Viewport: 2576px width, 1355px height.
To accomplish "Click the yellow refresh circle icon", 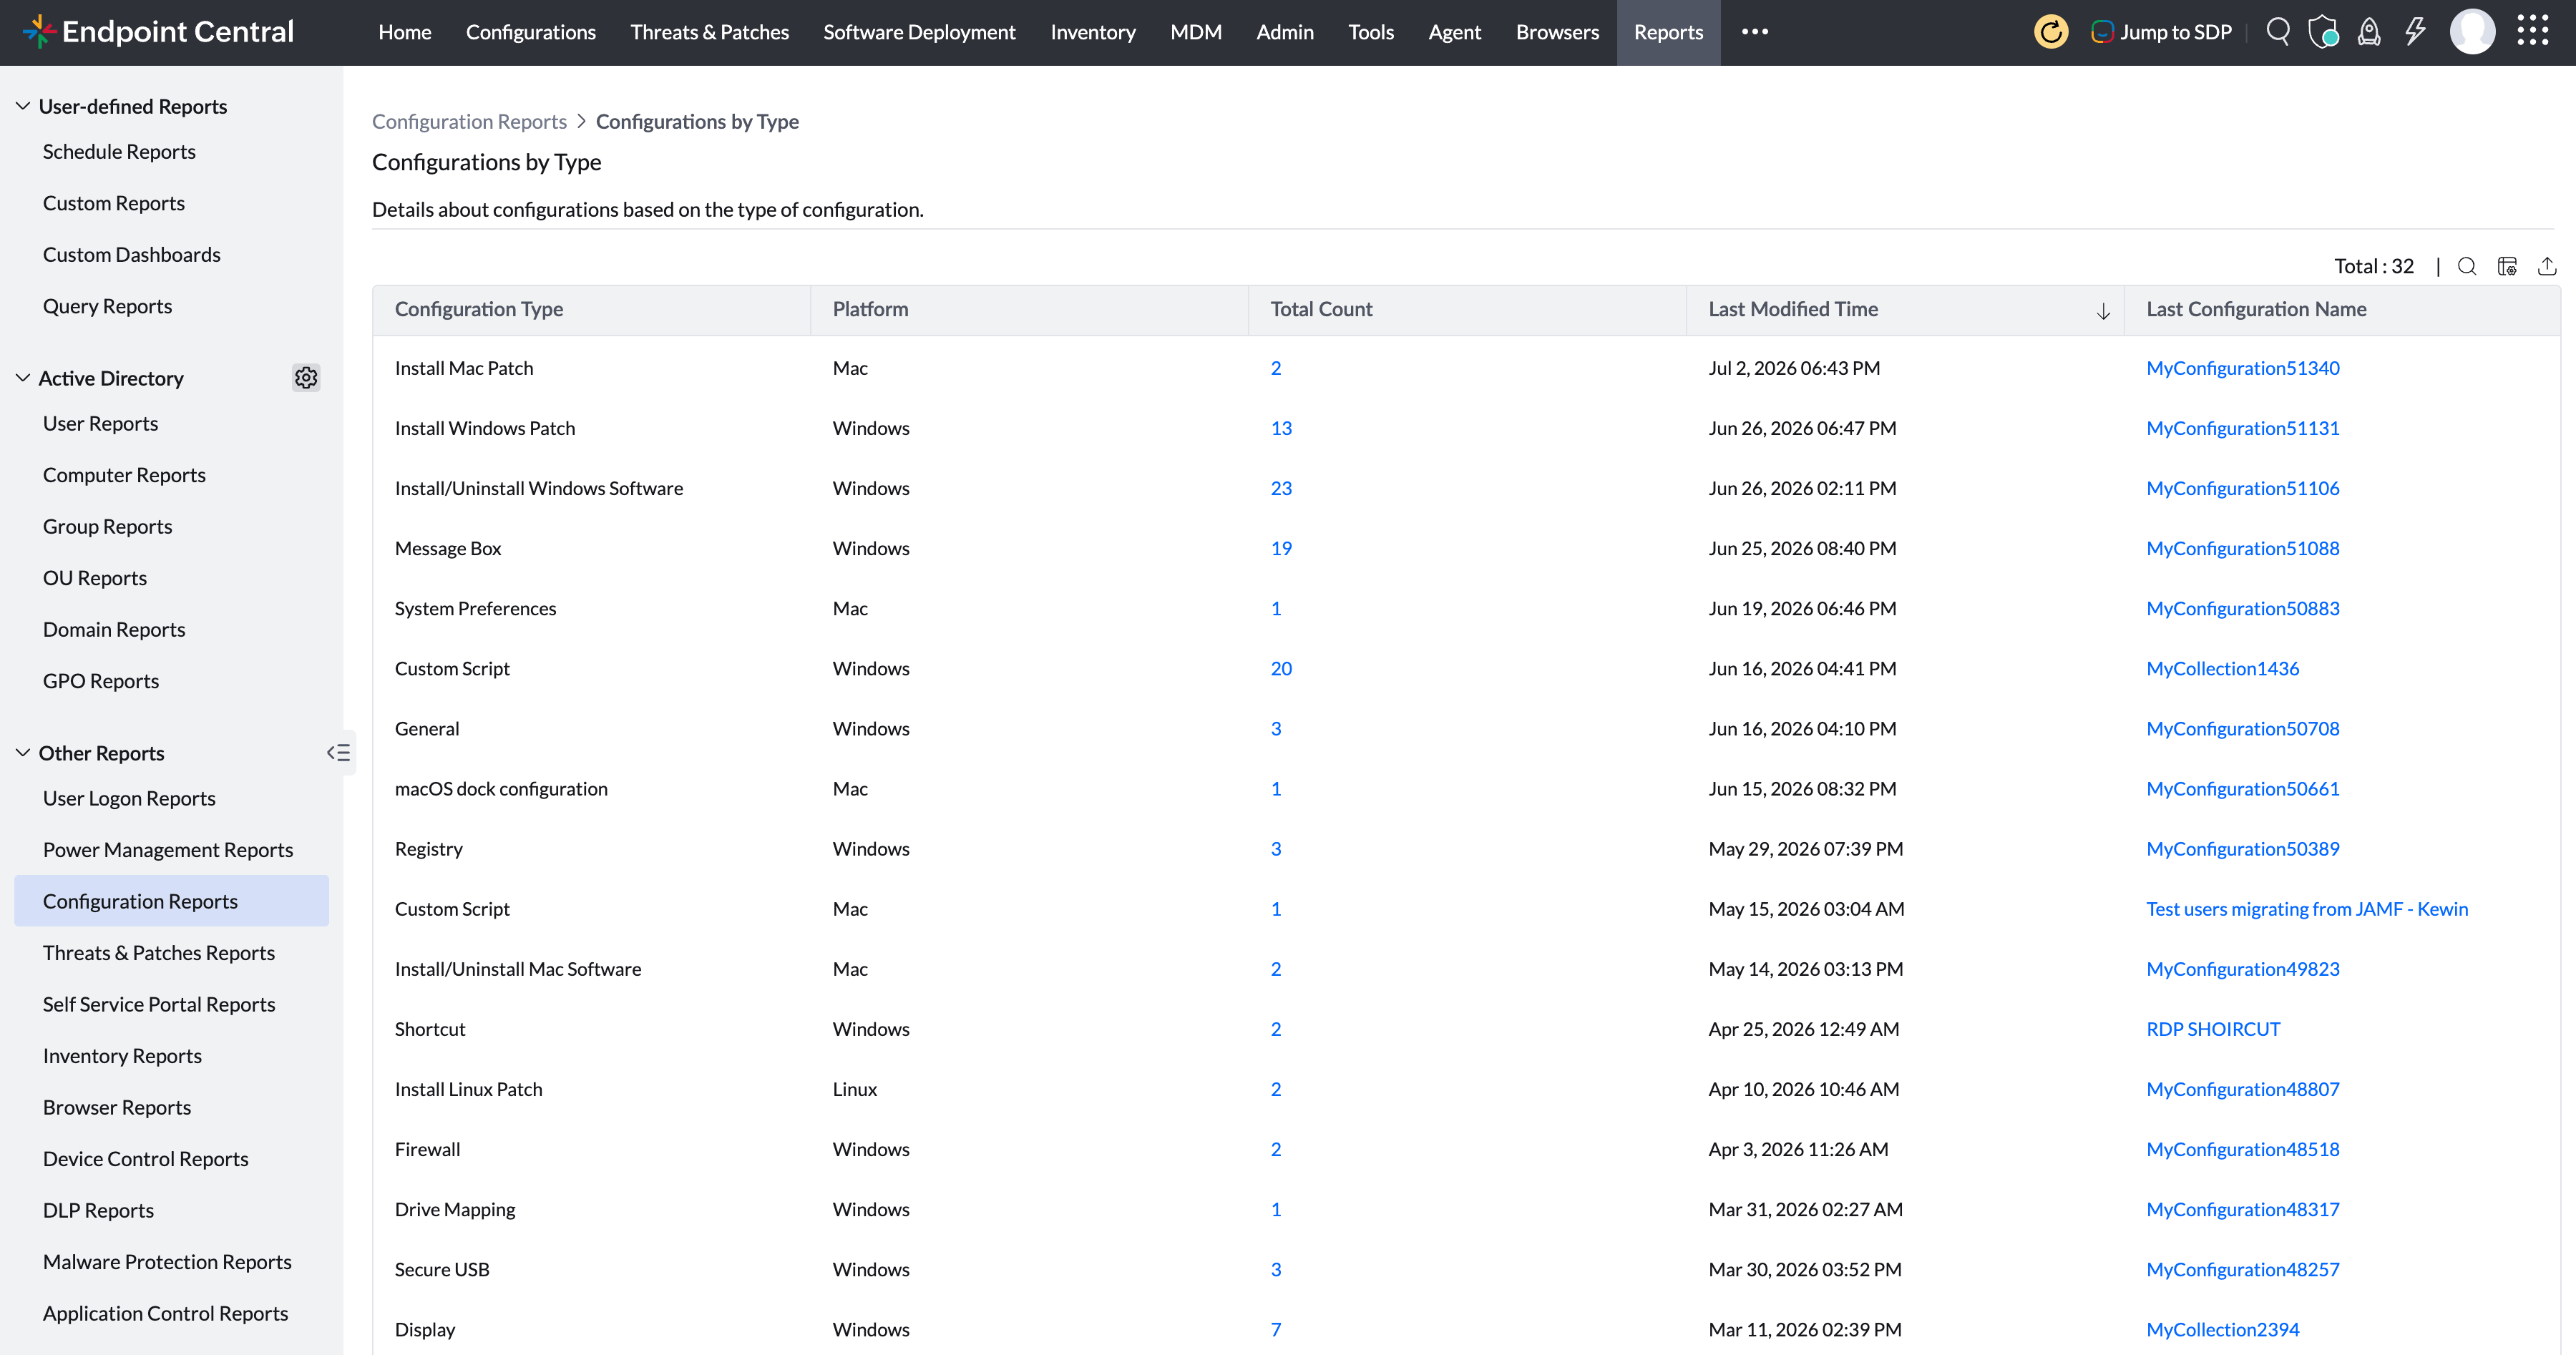I will [2050, 32].
